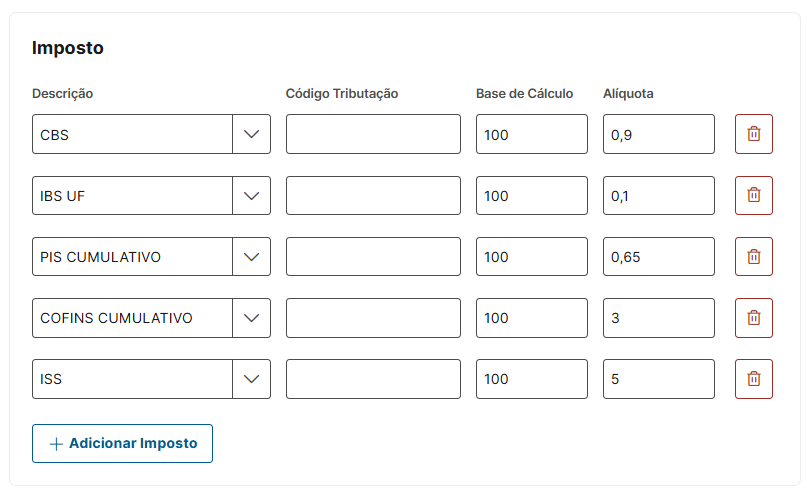This screenshot has width=807, height=491.
Task: Expand the COFINS CUMULATIVO dropdown
Action: pos(251,318)
